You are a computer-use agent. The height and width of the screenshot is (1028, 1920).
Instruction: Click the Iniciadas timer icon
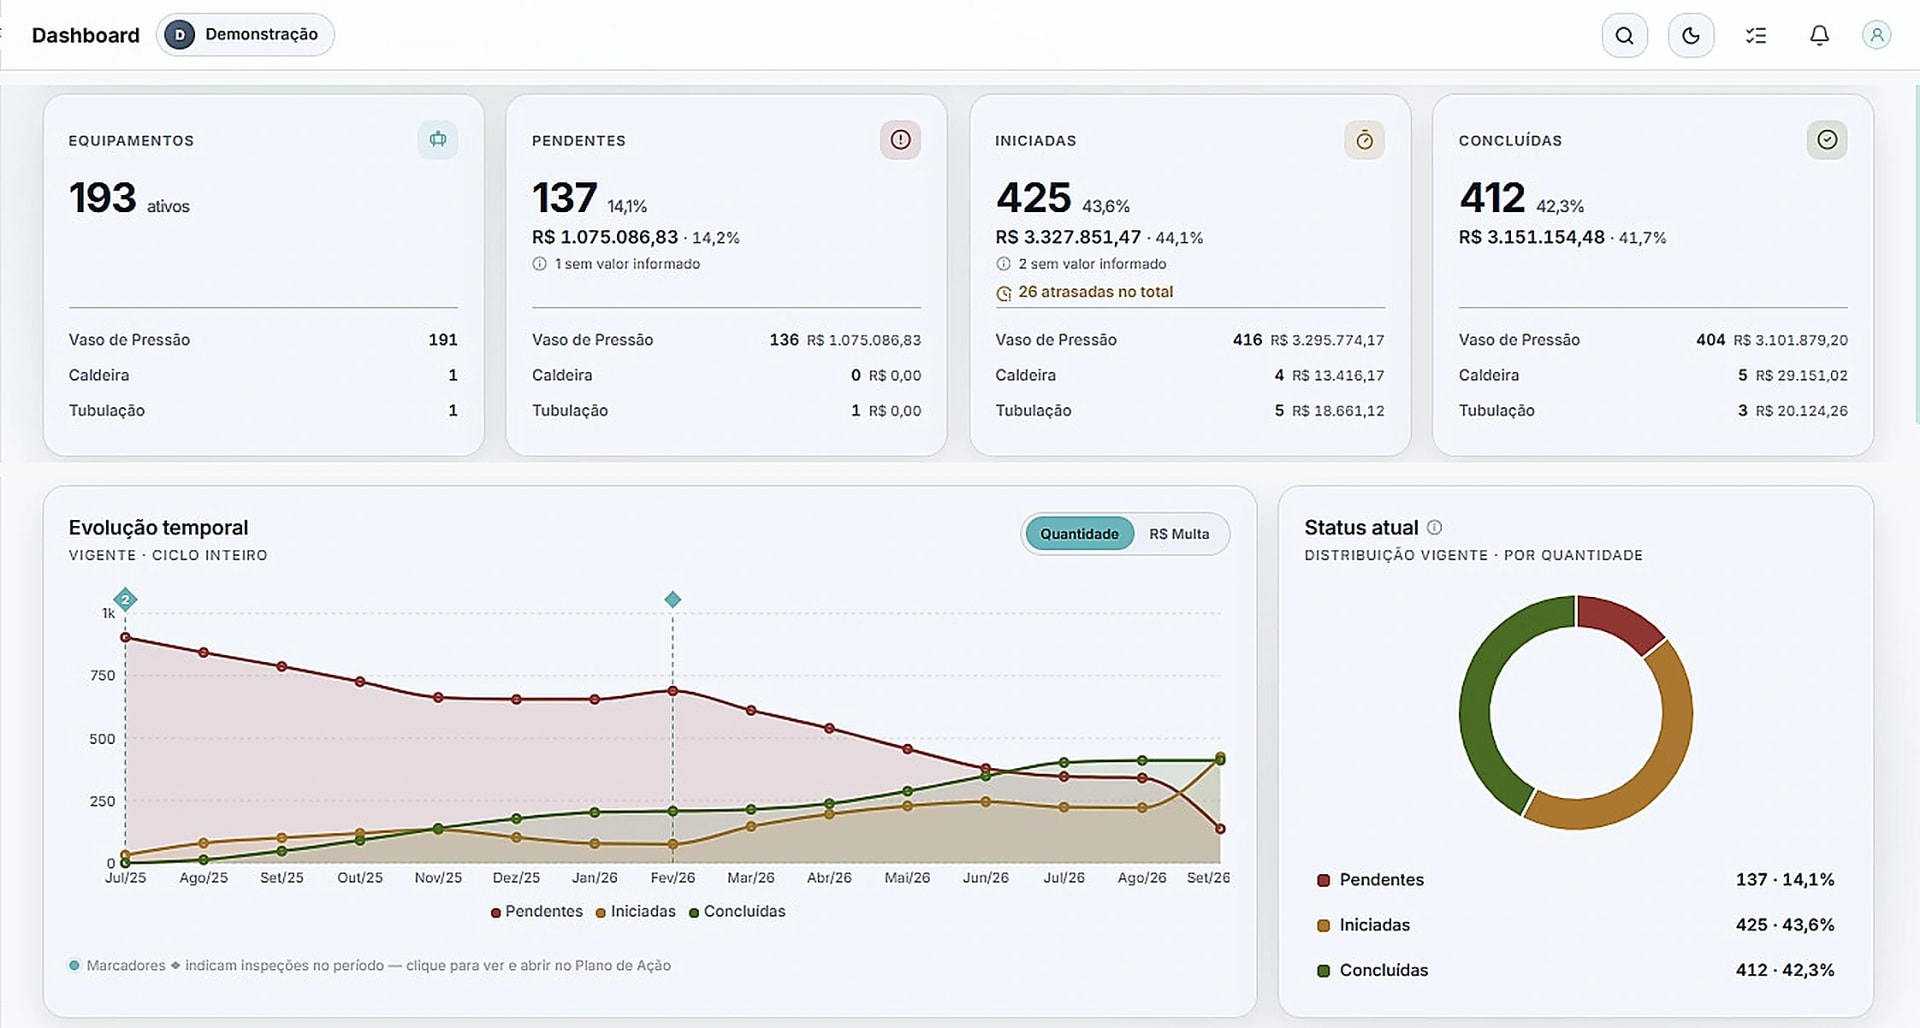tap(1364, 140)
